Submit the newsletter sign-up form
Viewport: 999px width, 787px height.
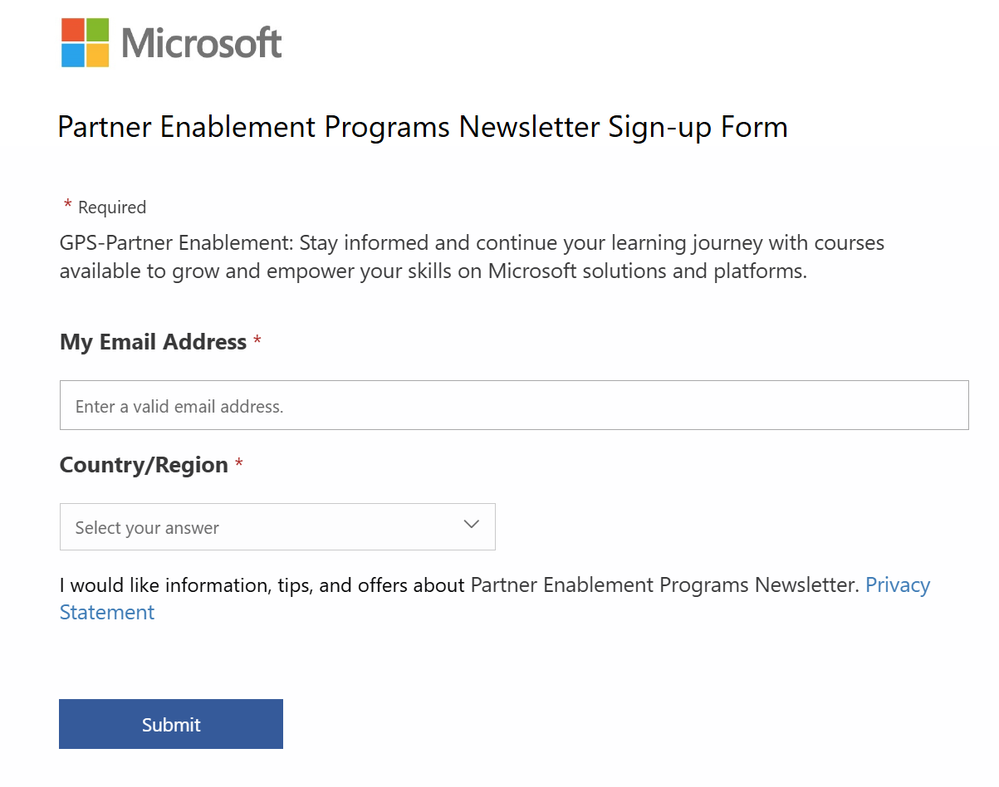tap(171, 724)
